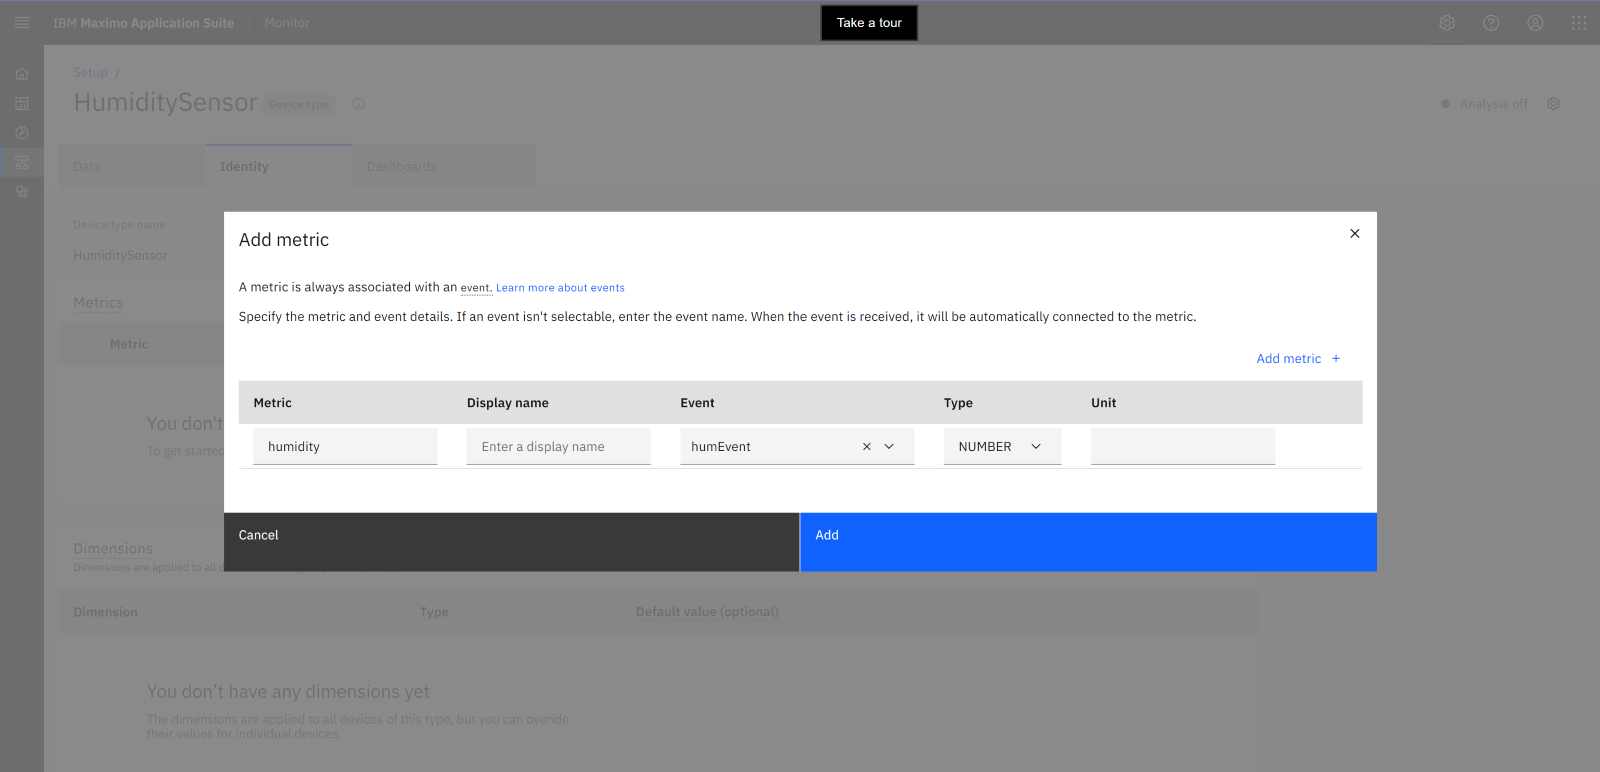
Task: Open the NUMBER type dropdown
Action: [x=1001, y=447]
